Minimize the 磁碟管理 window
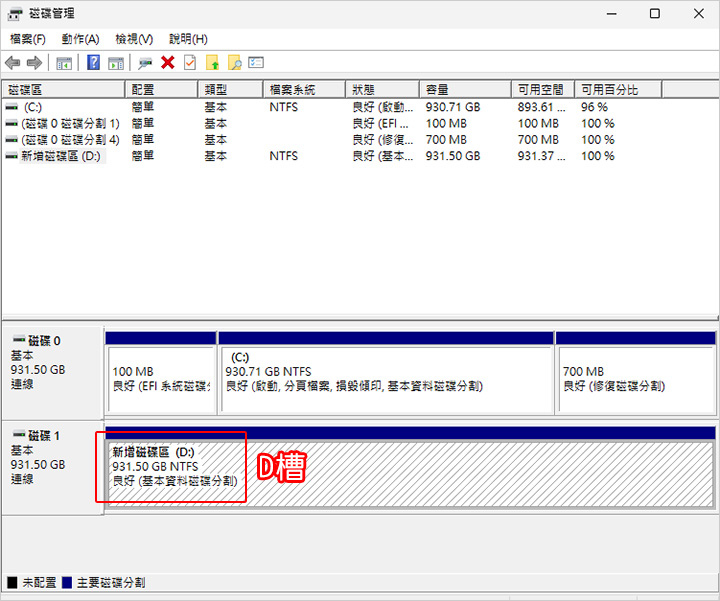 click(612, 14)
